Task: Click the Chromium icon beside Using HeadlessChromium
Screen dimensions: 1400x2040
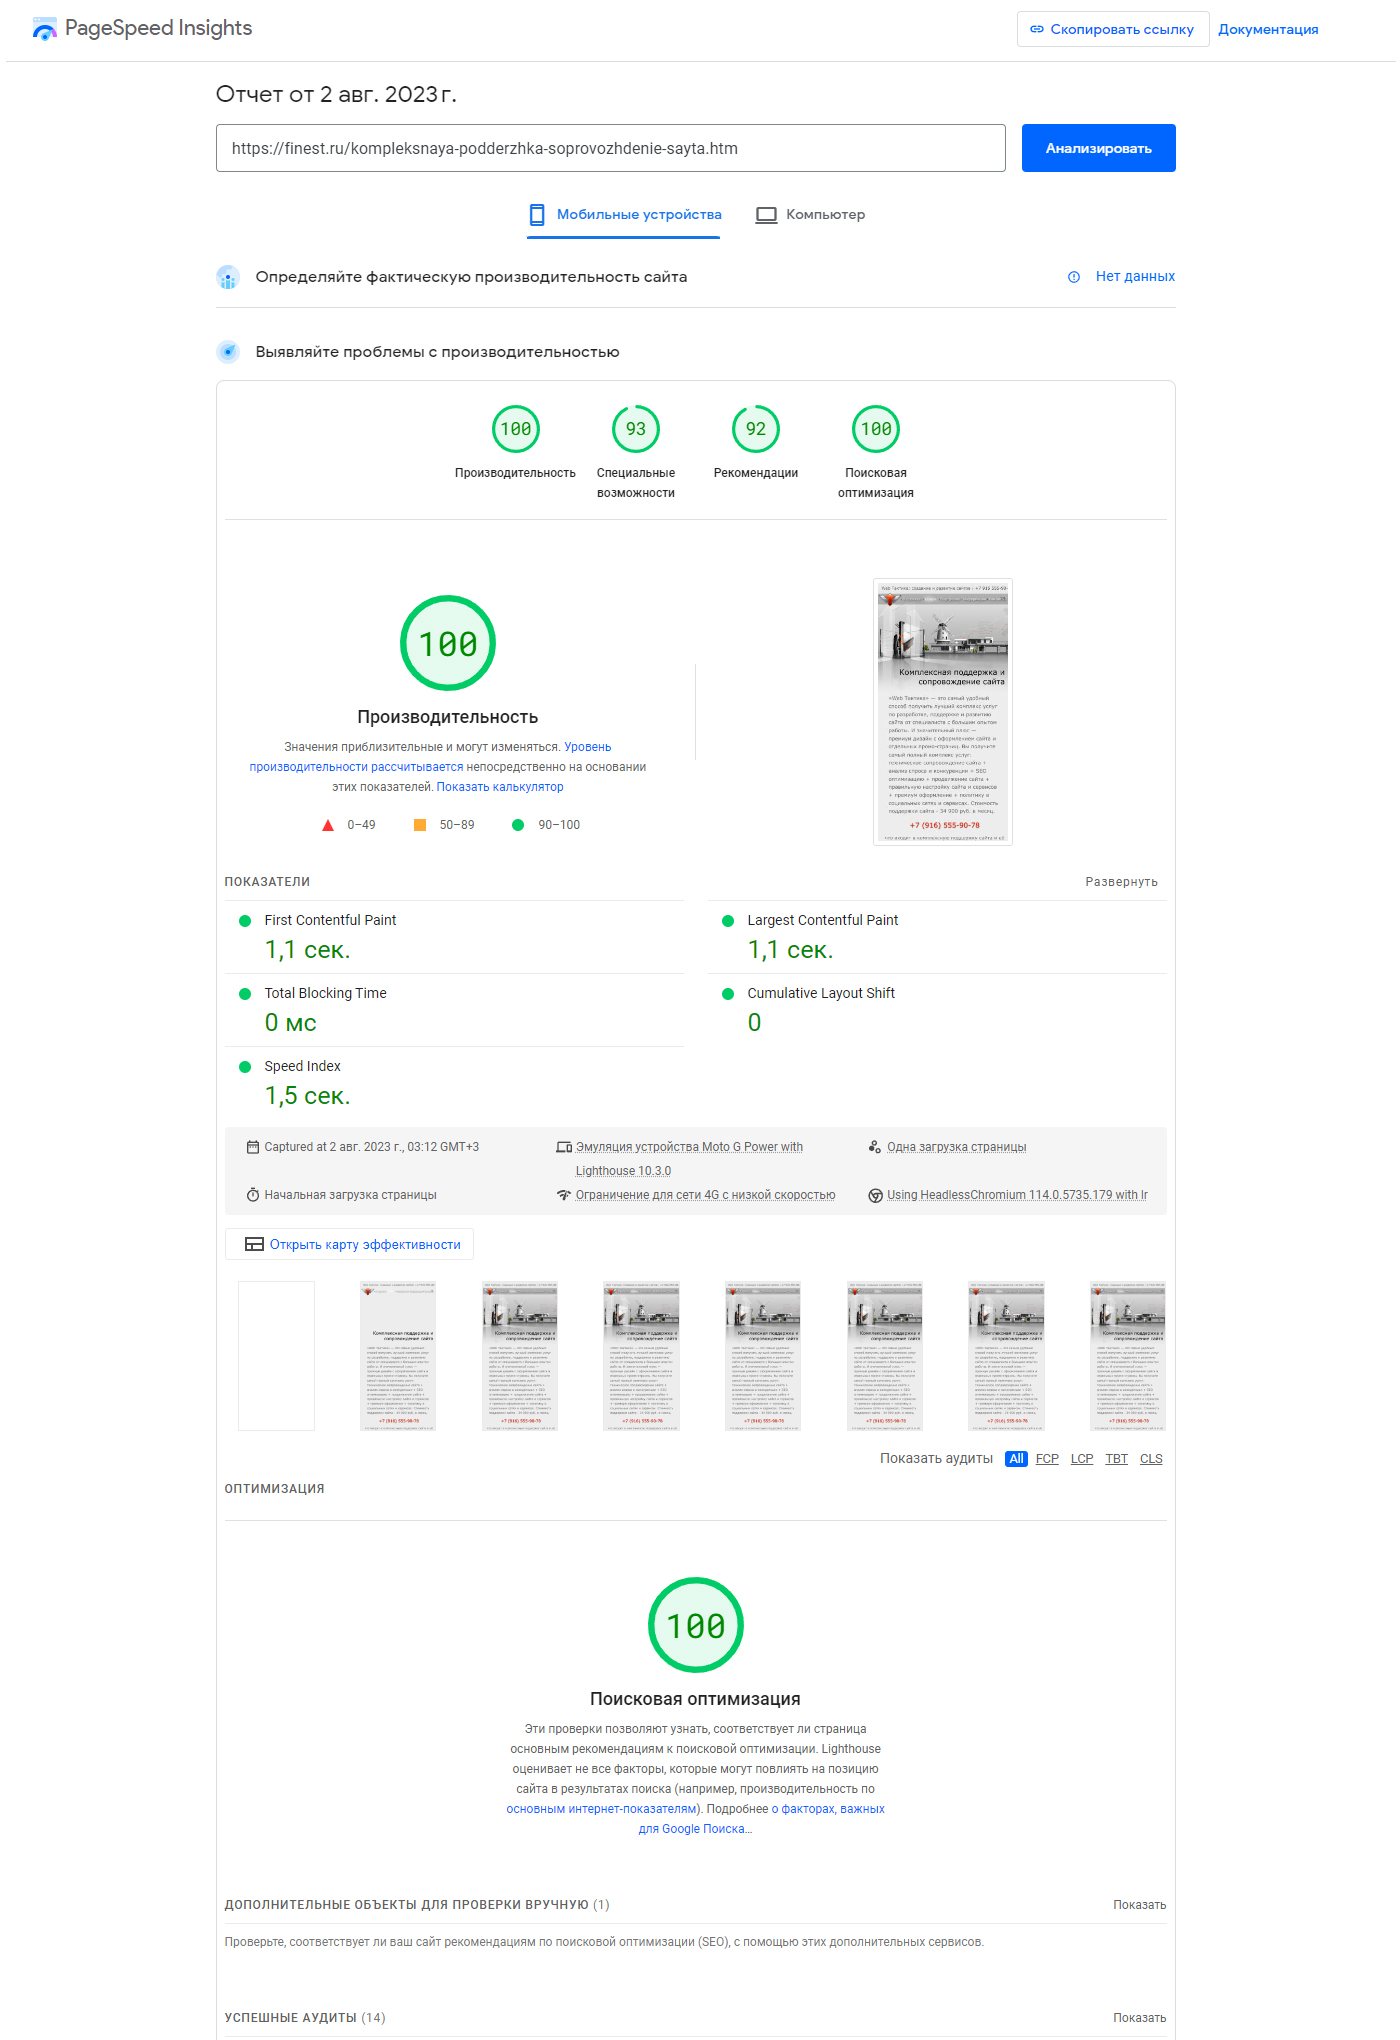Action: coord(875,1195)
